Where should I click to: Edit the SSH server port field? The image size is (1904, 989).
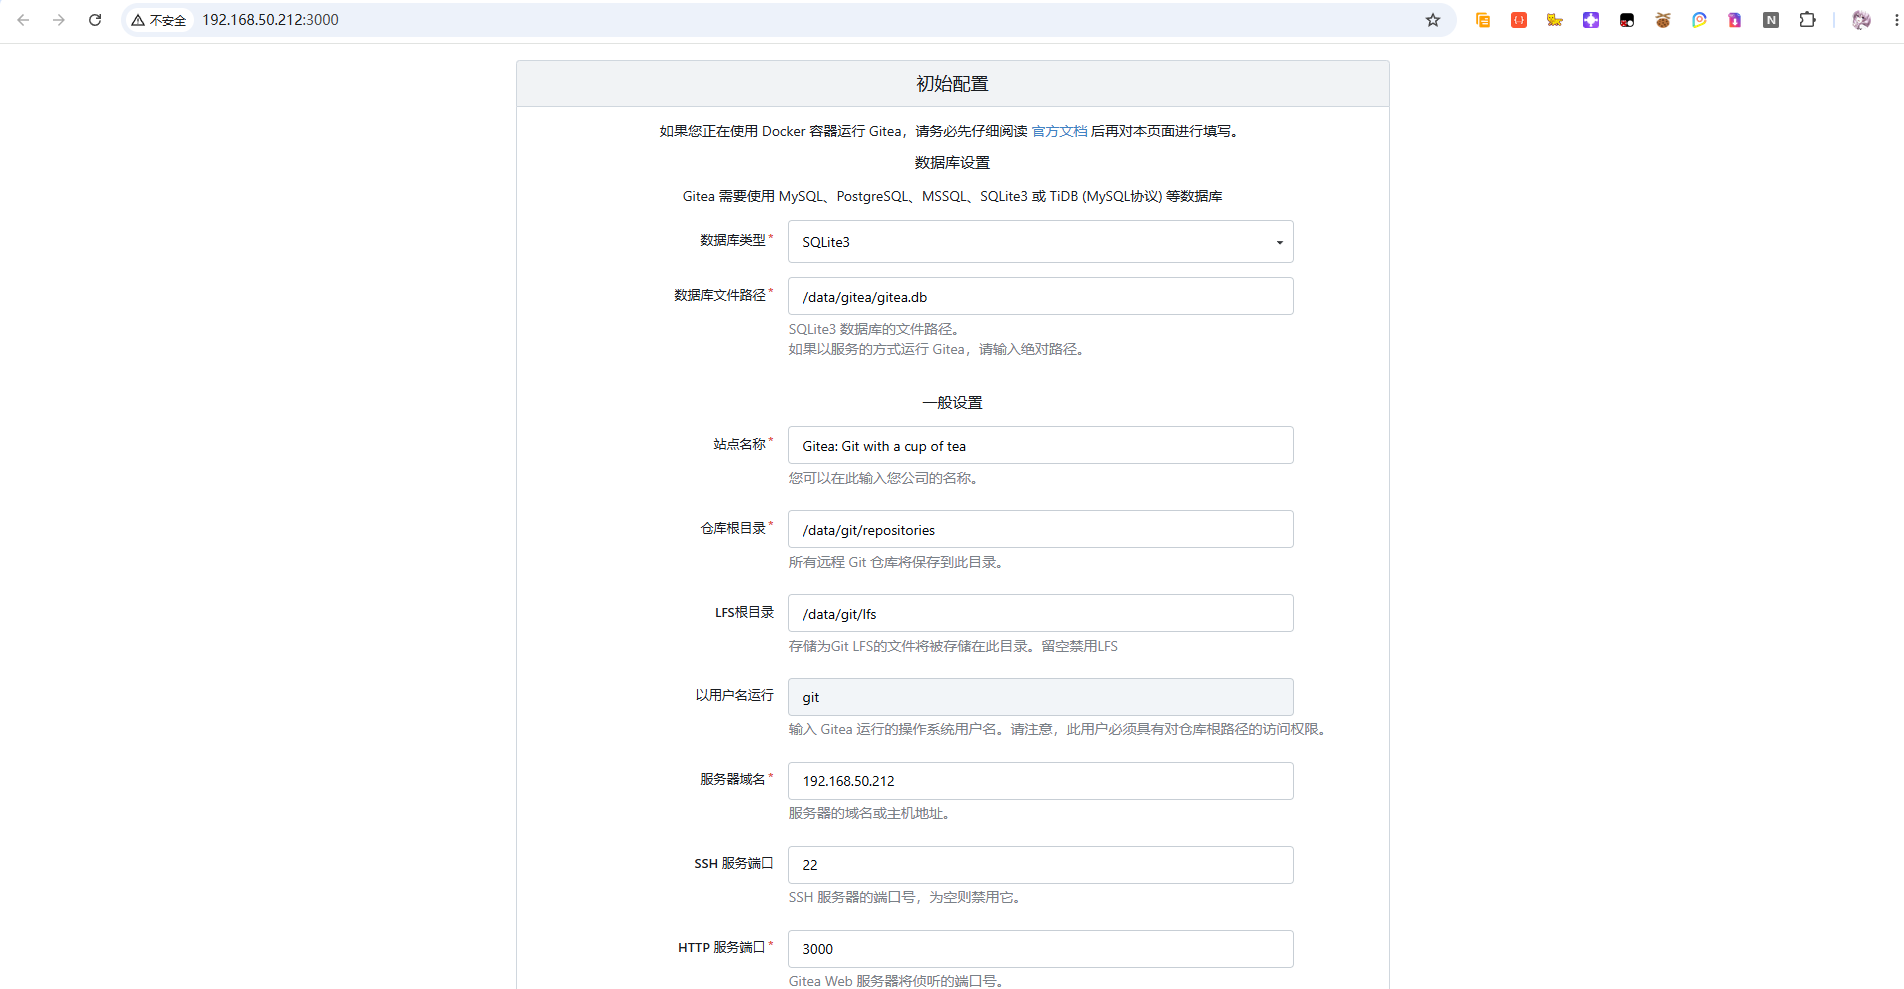(1040, 865)
